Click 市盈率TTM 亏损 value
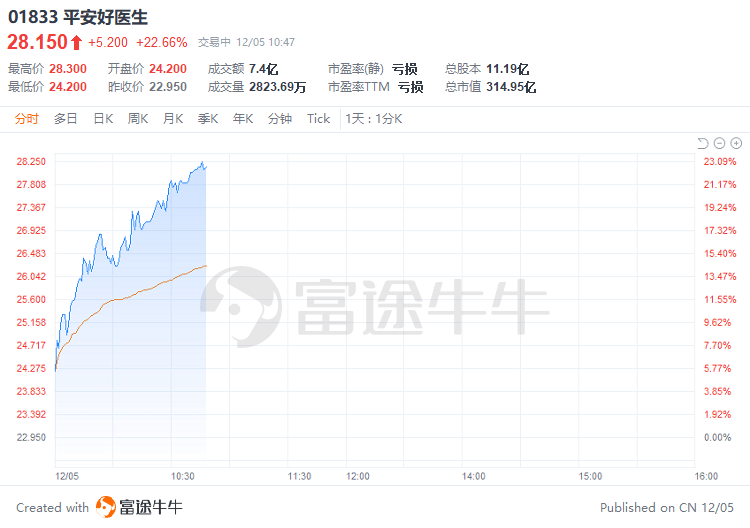 click(410, 87)
